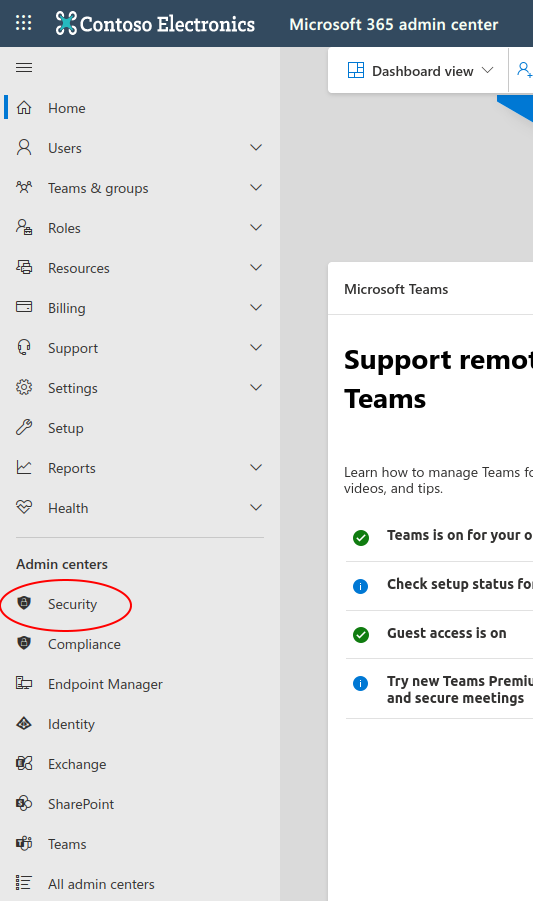
Task: Expand the Billing chevron
Action: (x=256, y=307)
